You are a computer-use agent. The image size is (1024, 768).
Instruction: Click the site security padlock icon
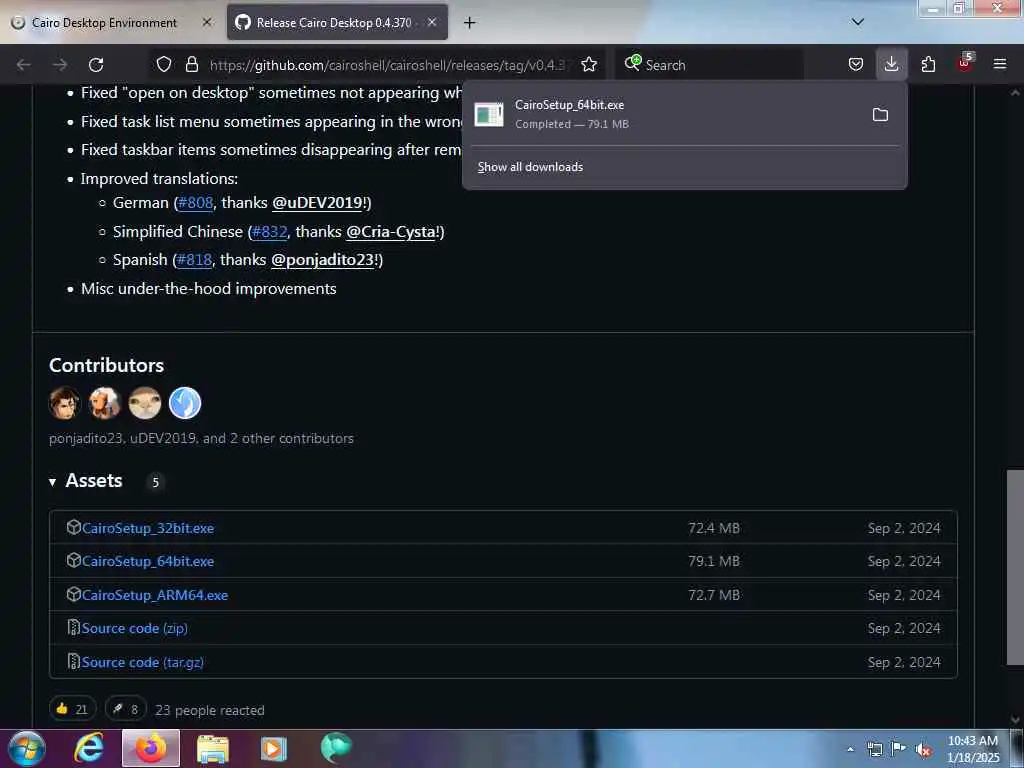(191, 65)
